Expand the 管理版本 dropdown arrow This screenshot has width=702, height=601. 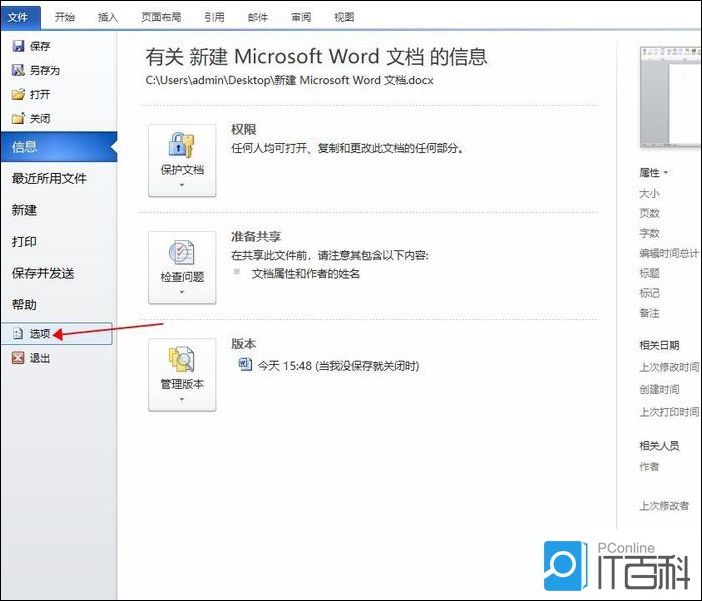click(182, 399)
